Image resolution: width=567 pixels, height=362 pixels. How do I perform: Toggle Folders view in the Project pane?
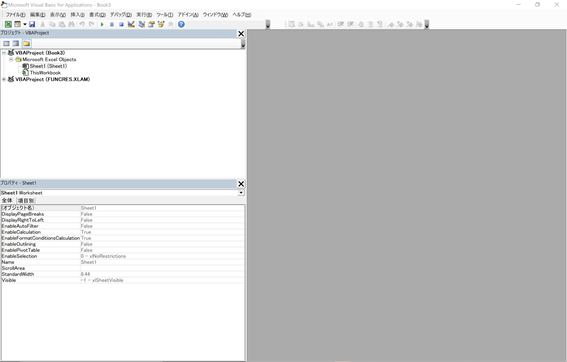[x=26, y=43]
